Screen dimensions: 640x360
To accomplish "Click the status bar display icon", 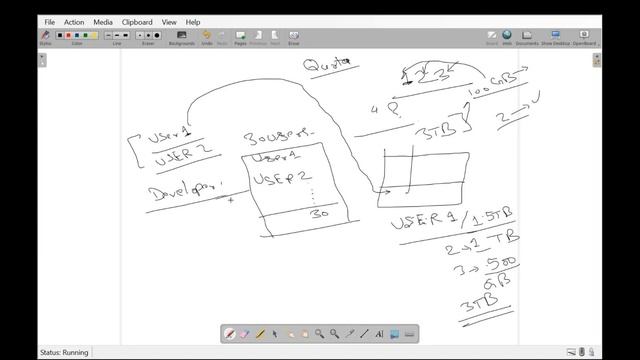I will pyautogui.click(x=571, y=352).
